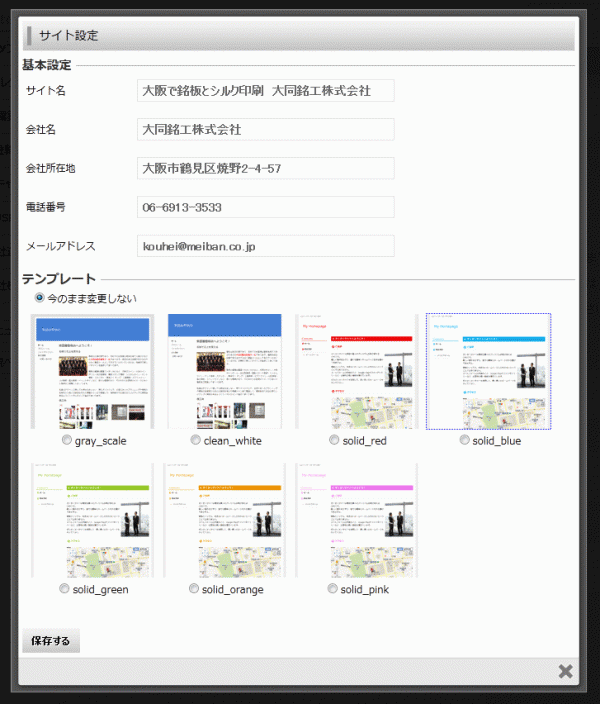Click the テンプレート section heading

59,279
